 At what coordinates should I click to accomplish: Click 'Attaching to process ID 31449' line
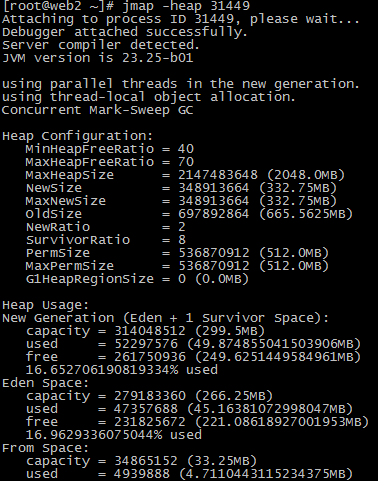(181, 19)
